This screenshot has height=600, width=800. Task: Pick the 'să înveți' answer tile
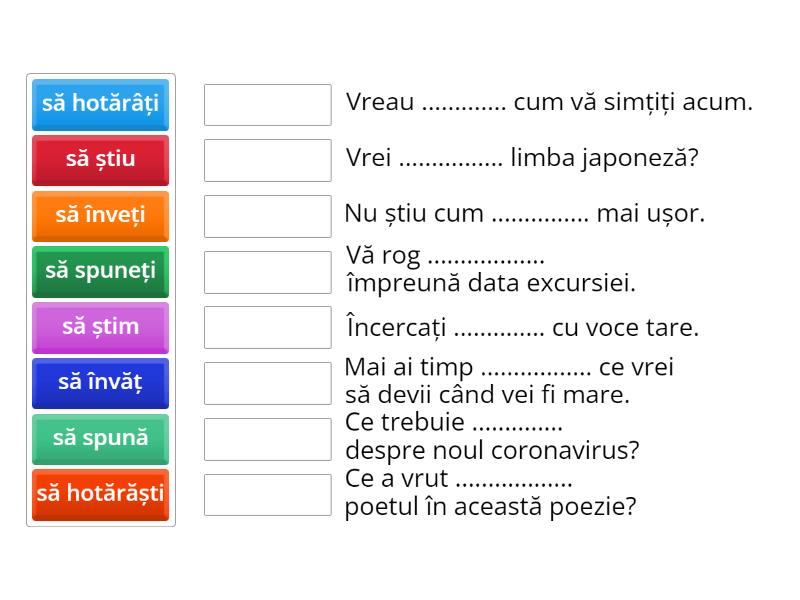tap(100, 216)
